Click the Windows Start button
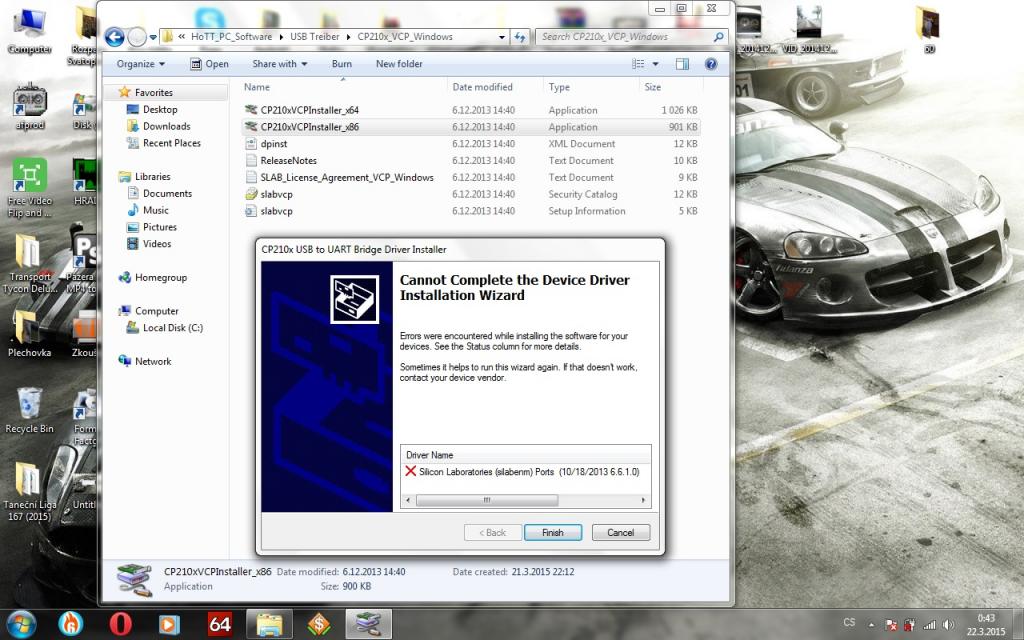This screenshot has height=640, width=1024. [20, 624]
